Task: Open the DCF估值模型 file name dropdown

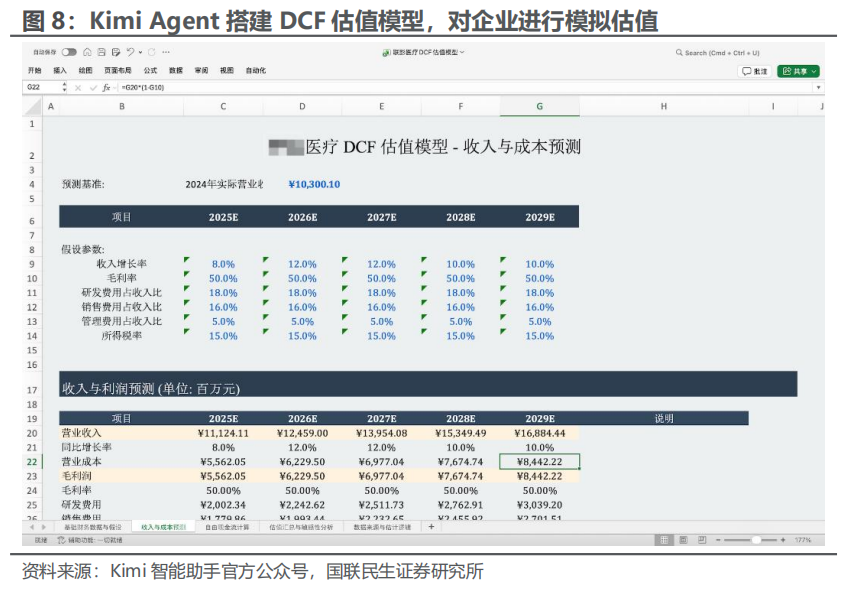Action: (462, 52)
